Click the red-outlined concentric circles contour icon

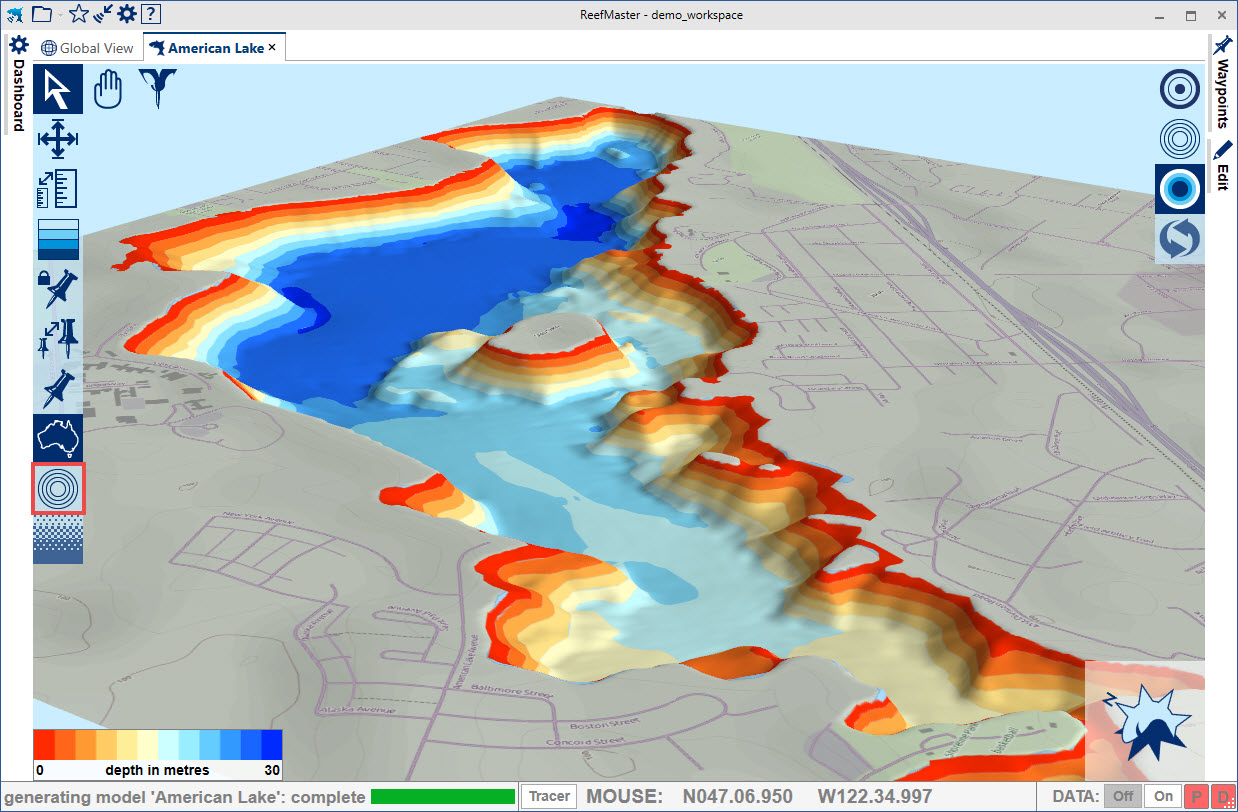(x=58, y=489)
